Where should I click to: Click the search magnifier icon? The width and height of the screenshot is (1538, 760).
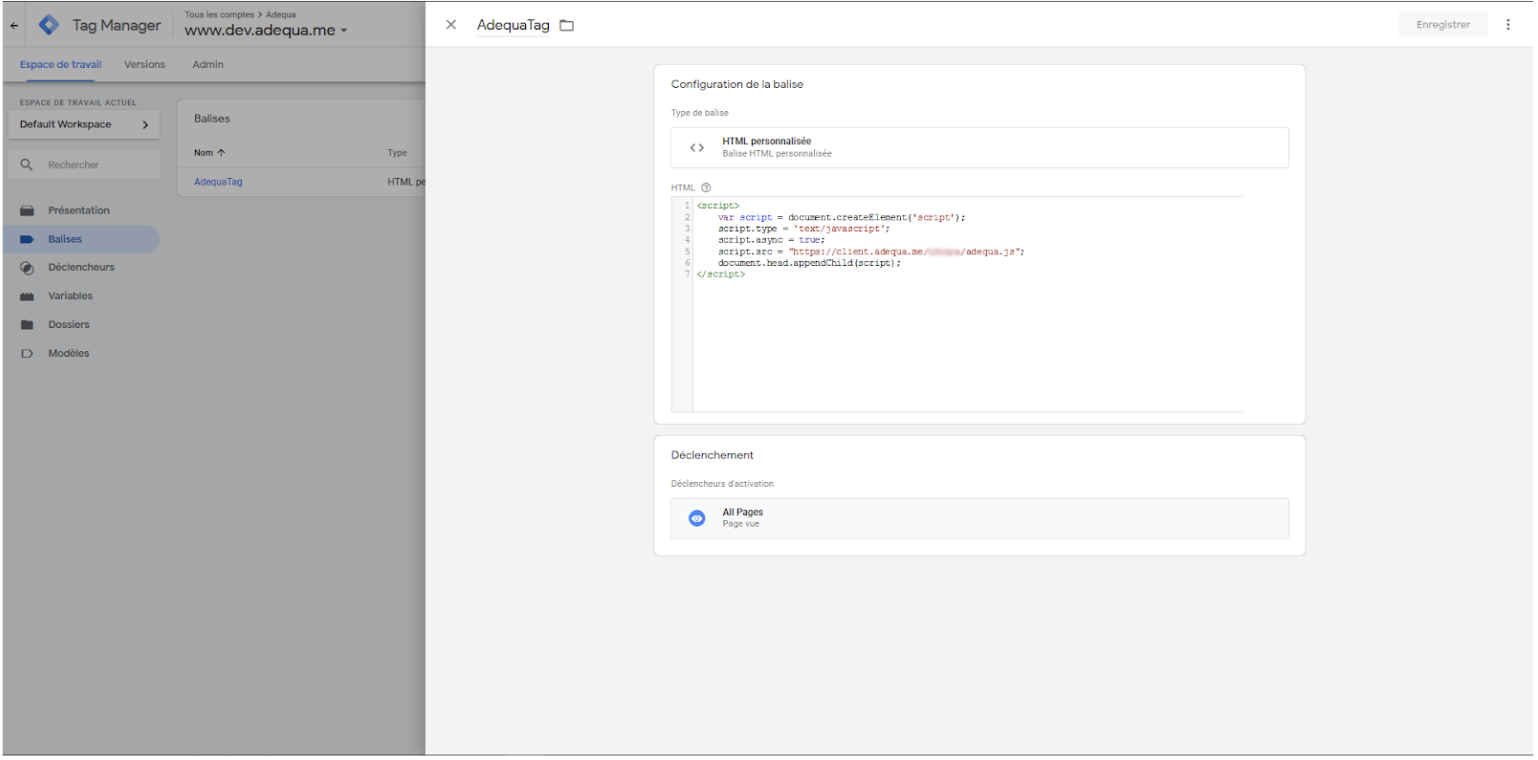click(27, 164)
